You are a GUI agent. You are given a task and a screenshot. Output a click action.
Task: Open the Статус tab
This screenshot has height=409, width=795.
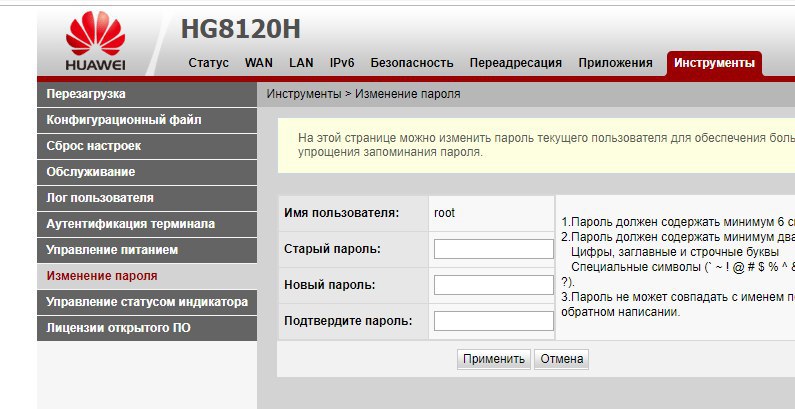(208, 63)
